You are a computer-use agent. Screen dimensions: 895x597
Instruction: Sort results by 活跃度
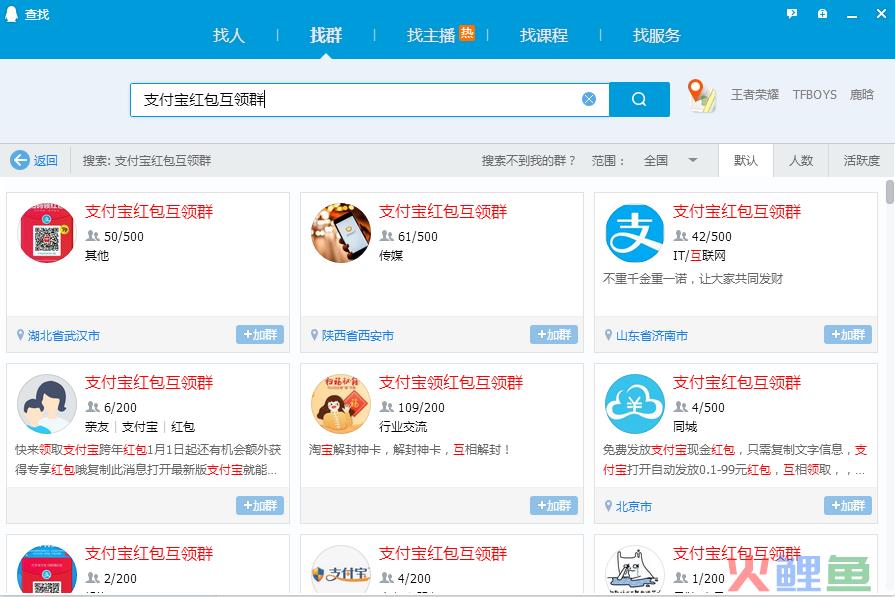(x=861, y=160)
